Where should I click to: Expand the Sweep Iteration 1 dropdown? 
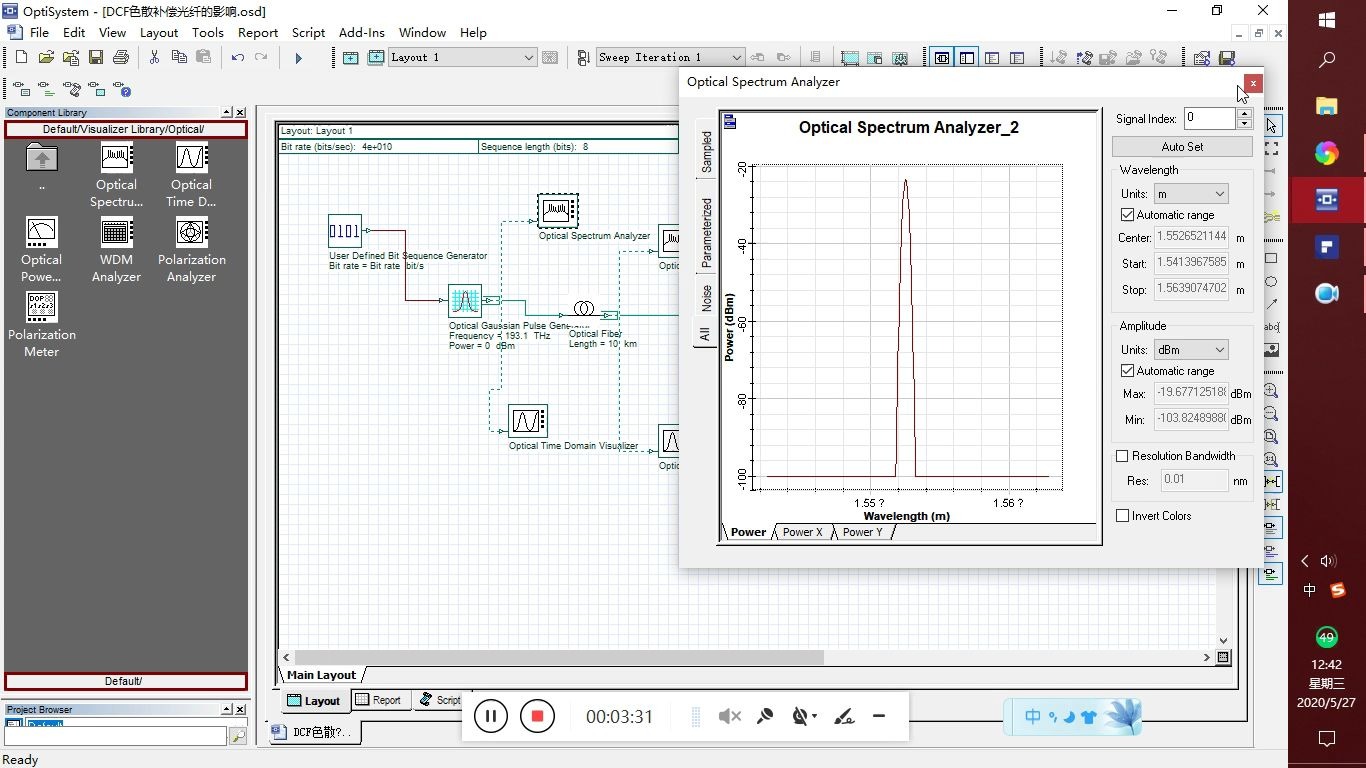click(736, 58)
